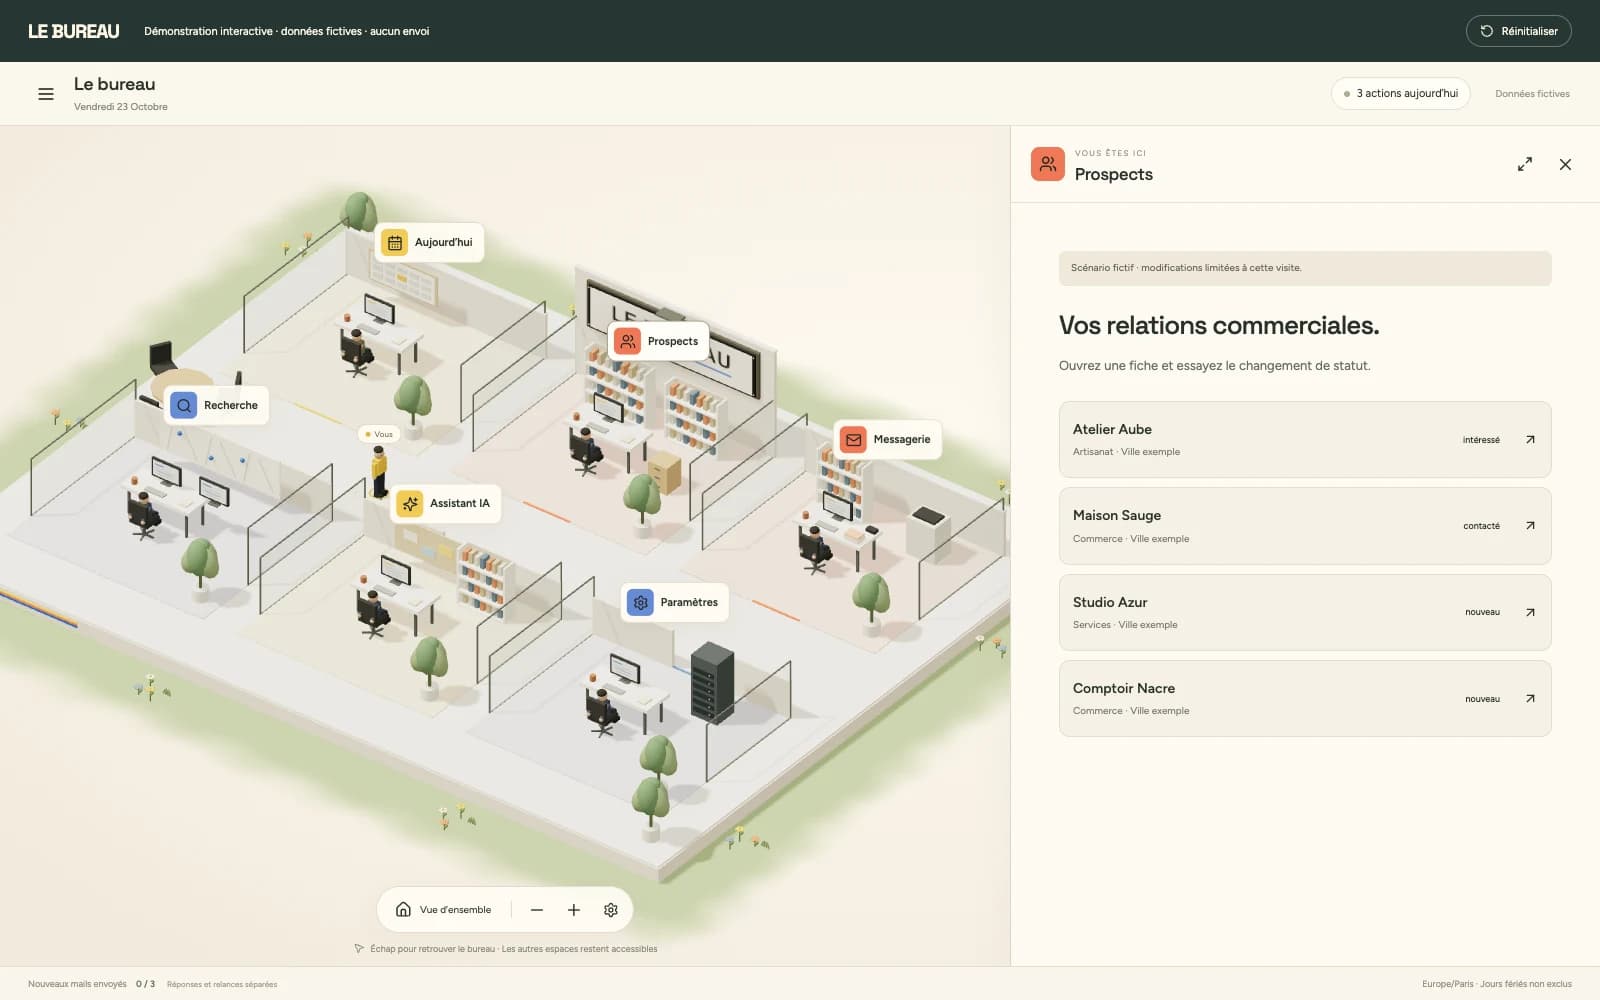The height and width of the screenshot is (1000, 1600).
Task: Click the LE BUREAU logo
Action: coord(74,31)
